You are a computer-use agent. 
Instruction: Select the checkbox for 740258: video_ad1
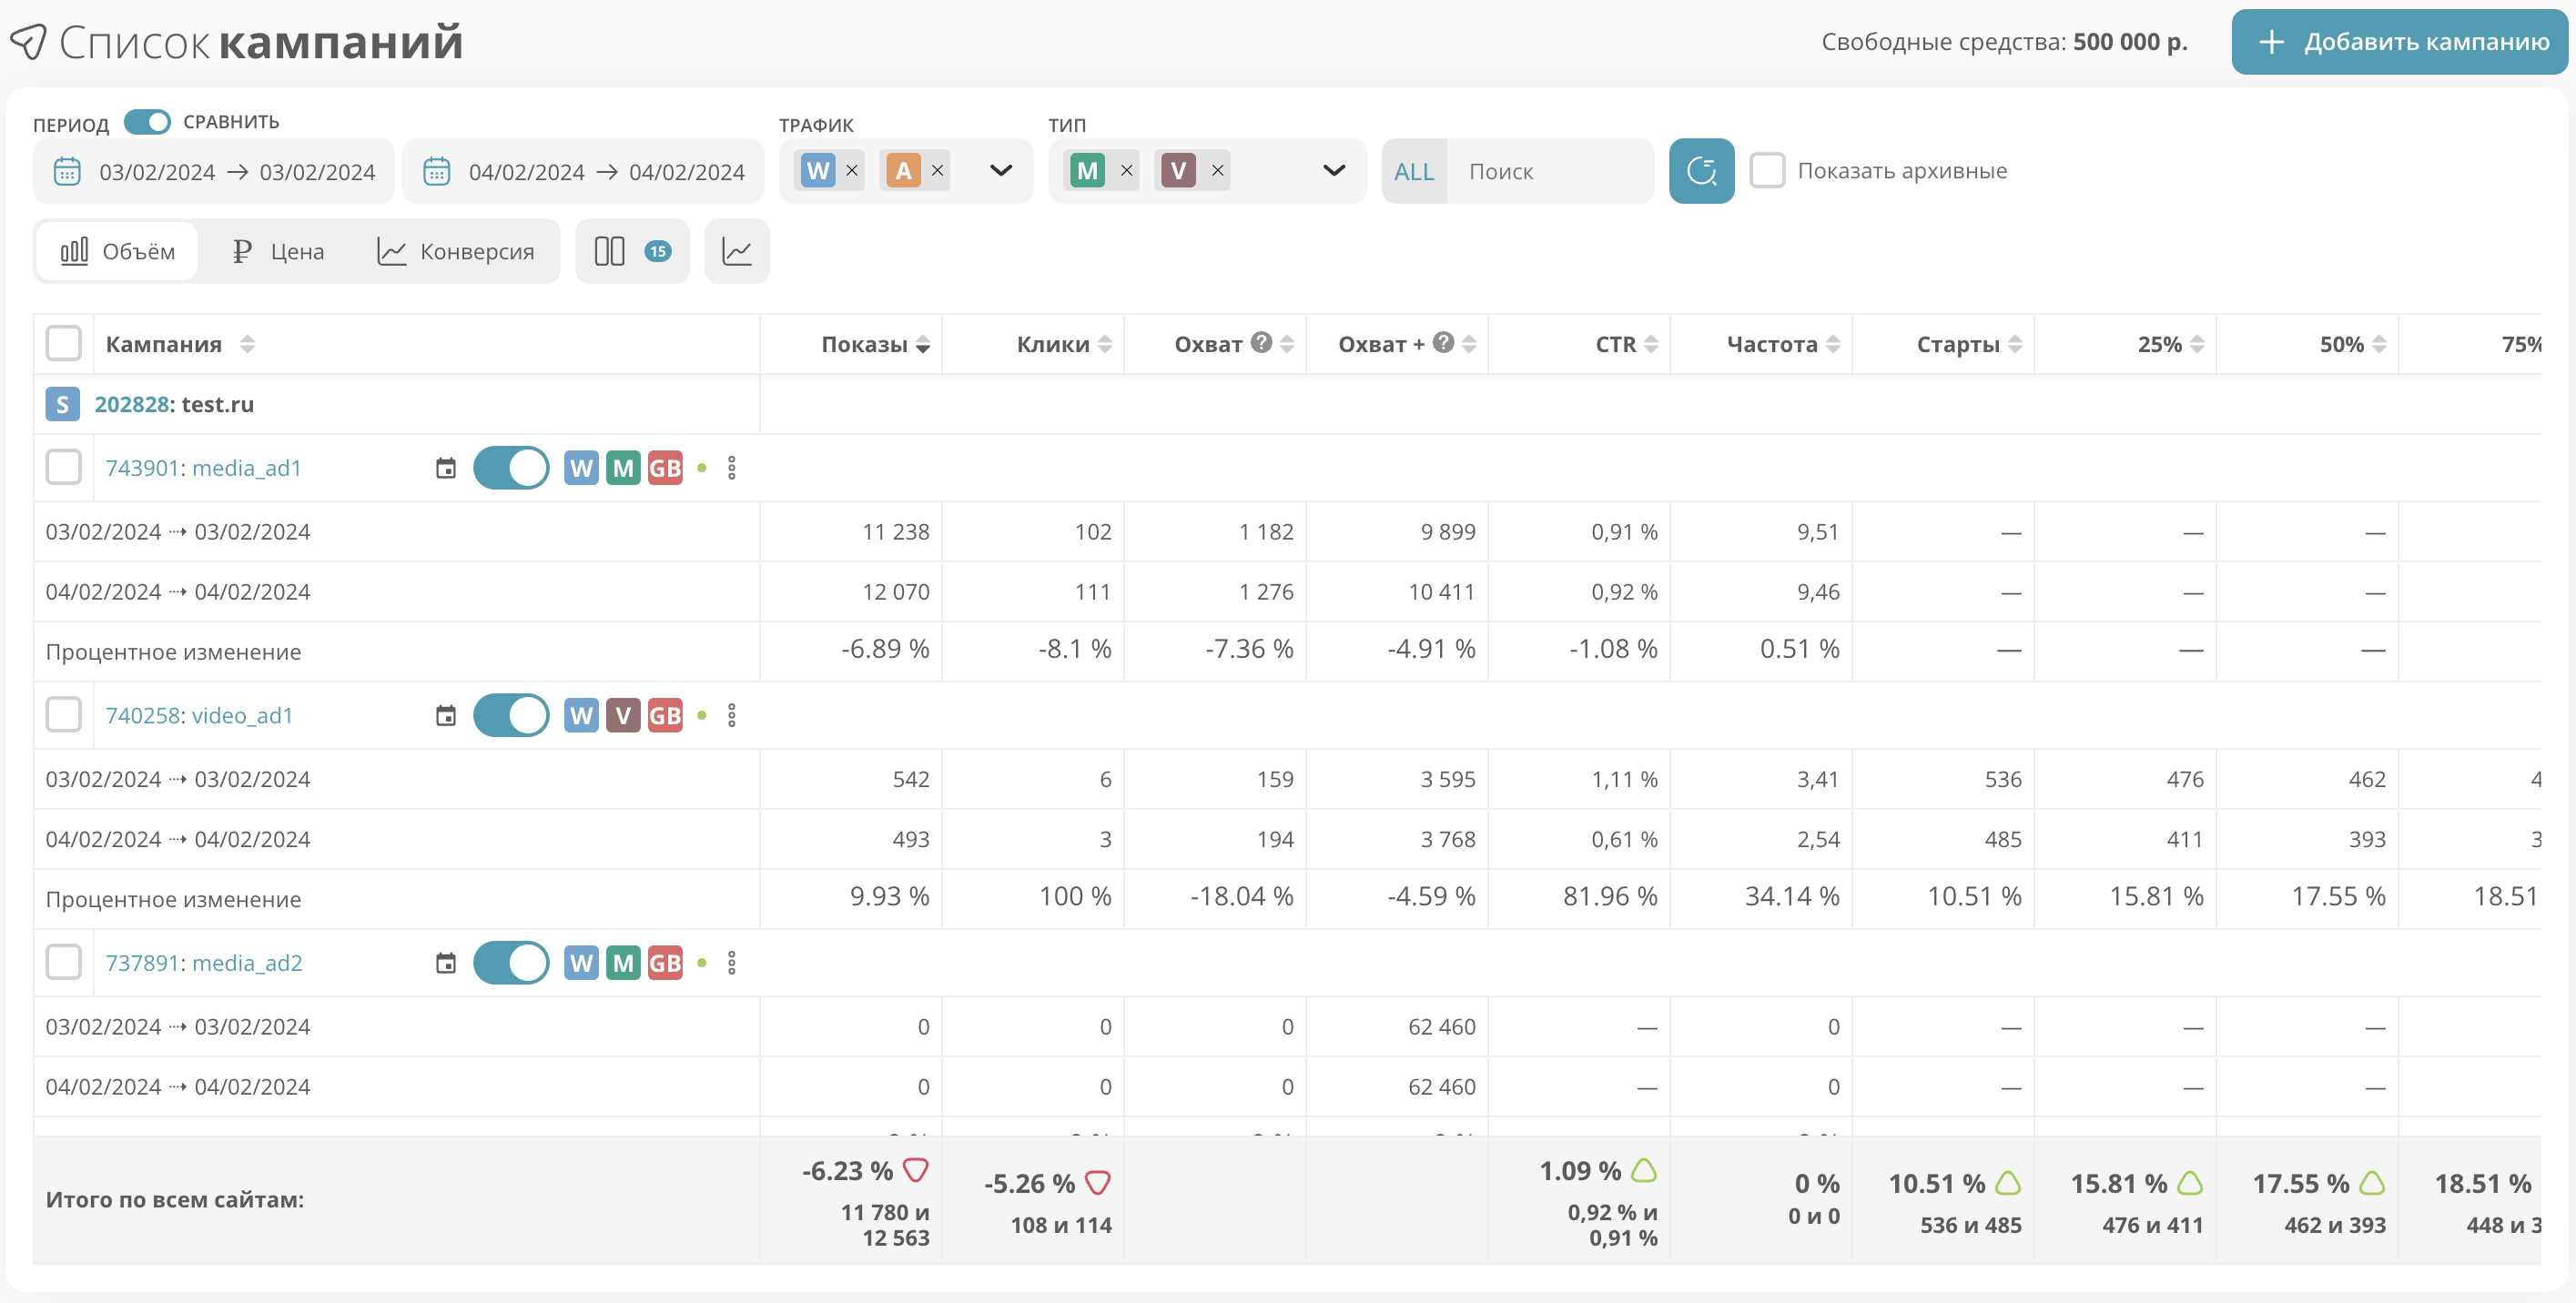[x=63, y=714]
